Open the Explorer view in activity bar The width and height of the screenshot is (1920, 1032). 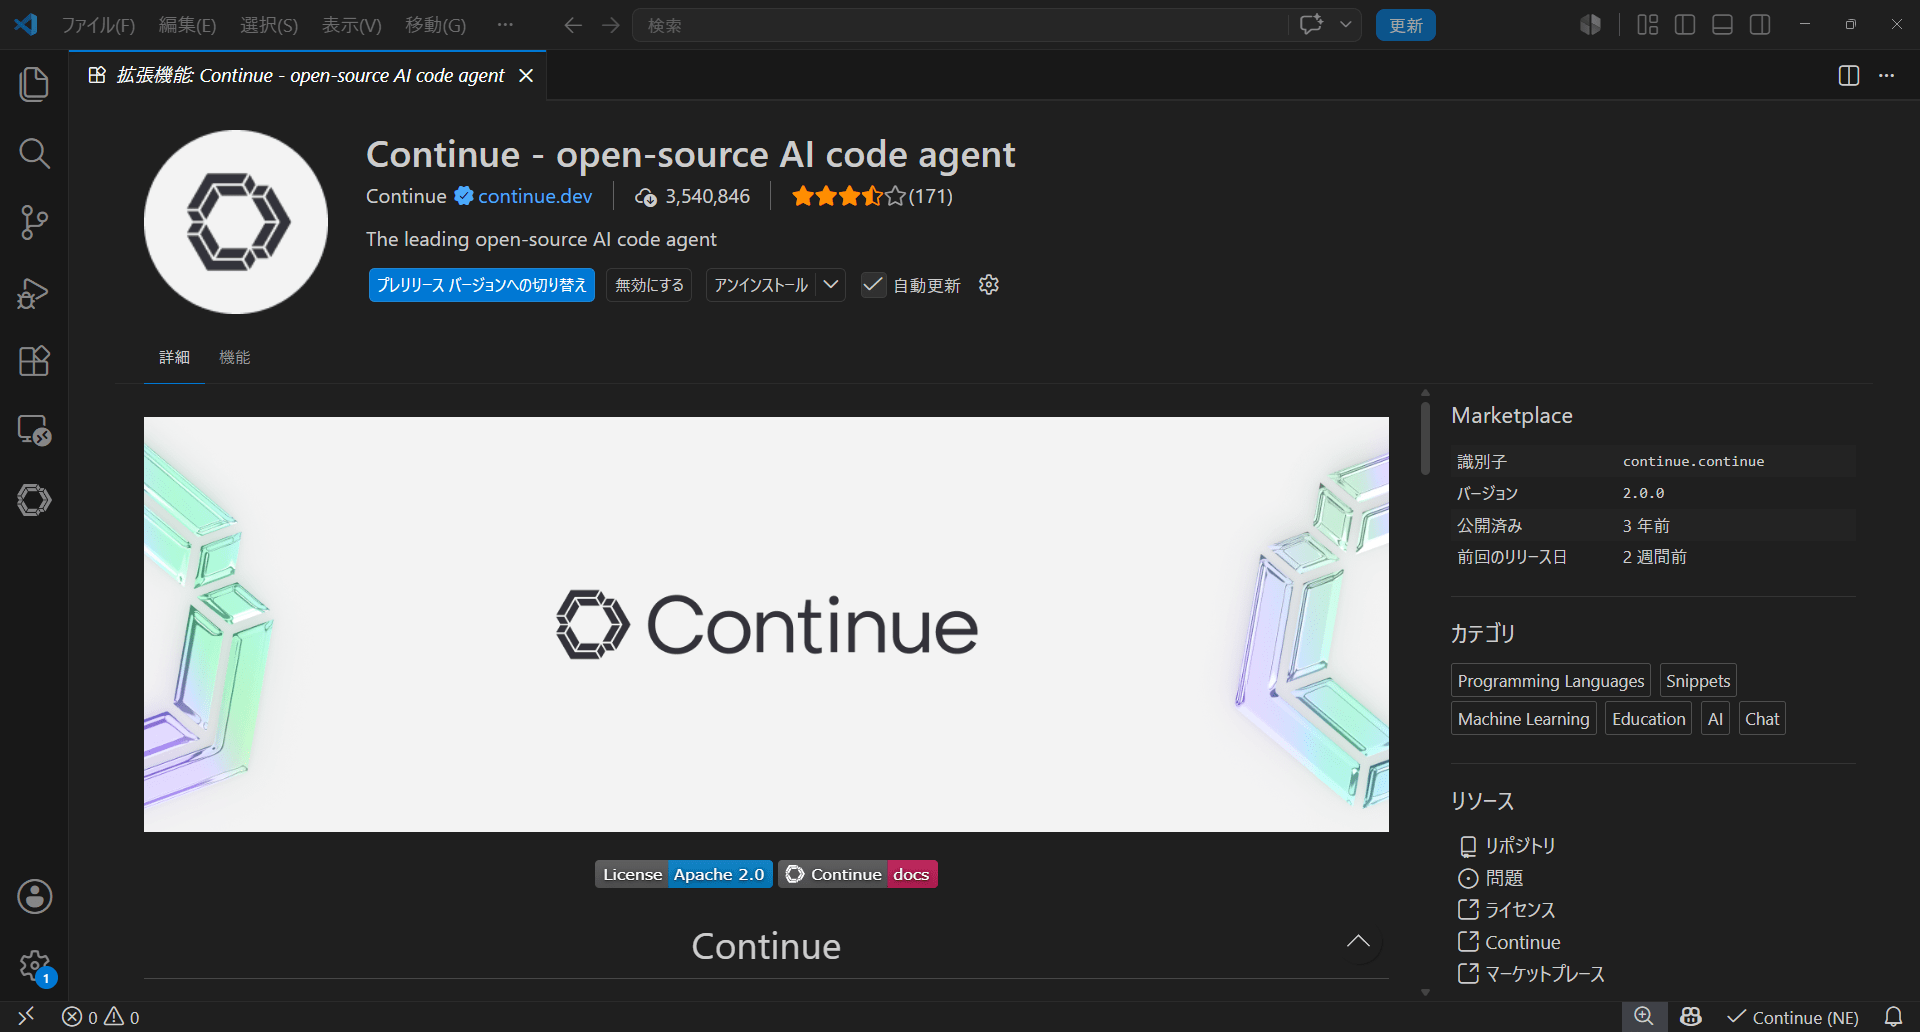[x=34, y=84]
